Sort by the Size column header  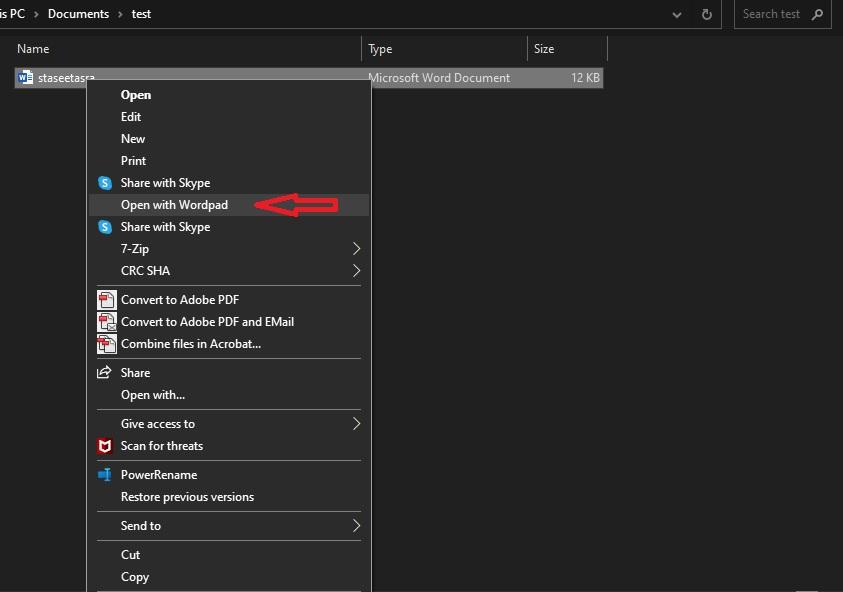pos(568,49)
